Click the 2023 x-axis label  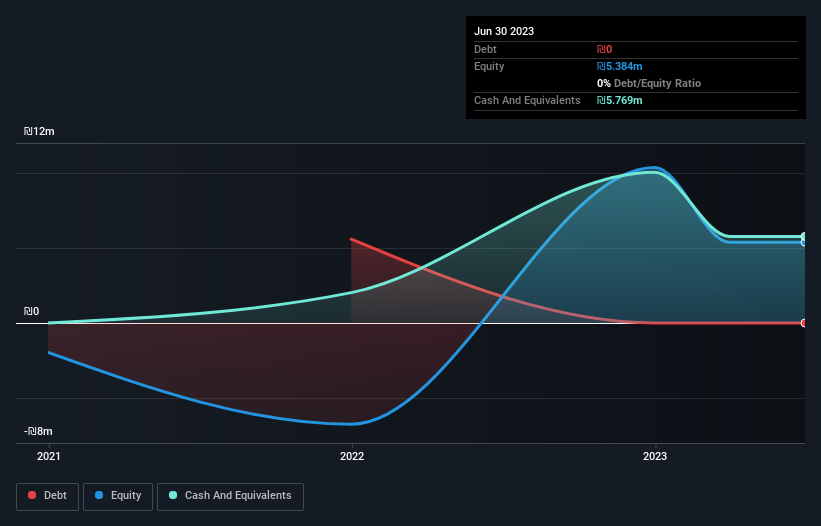(655, 456)
